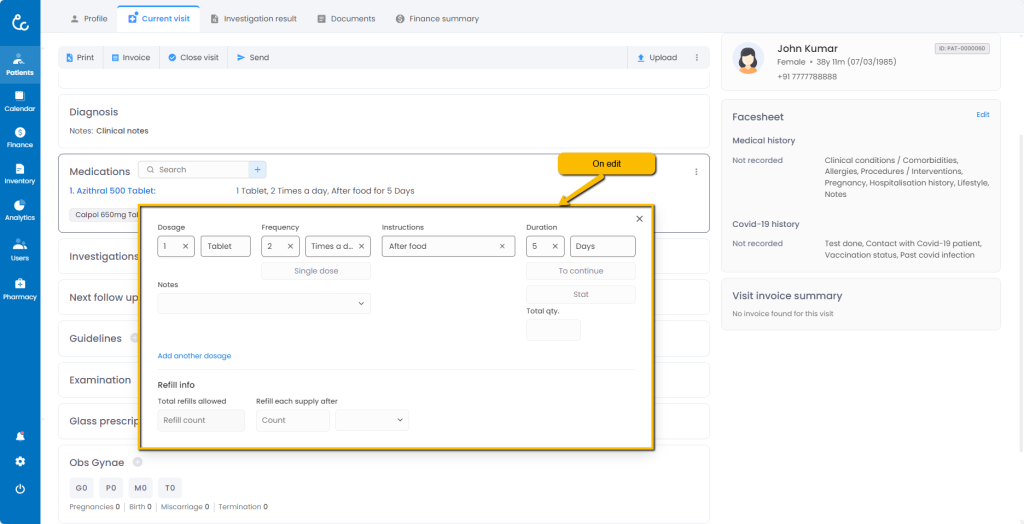
Task: Go to Finance in the sidebar
Action: tap(20, 137)
